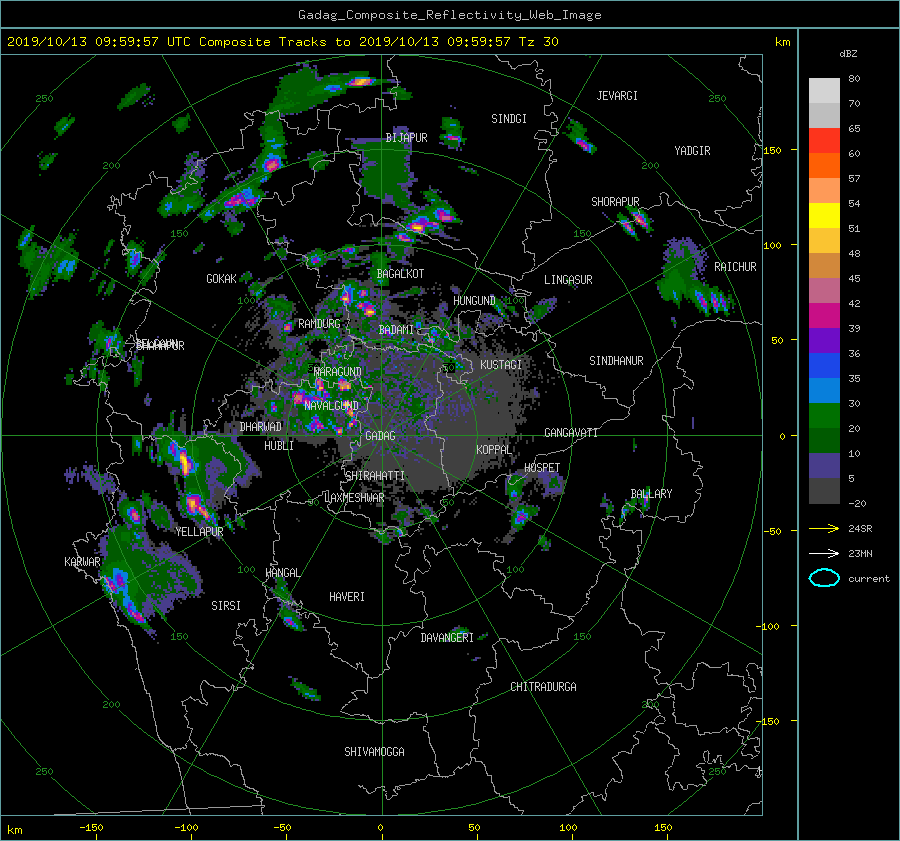
Task: Click the BALLARY city label
Action: click(x=651, y=494)
